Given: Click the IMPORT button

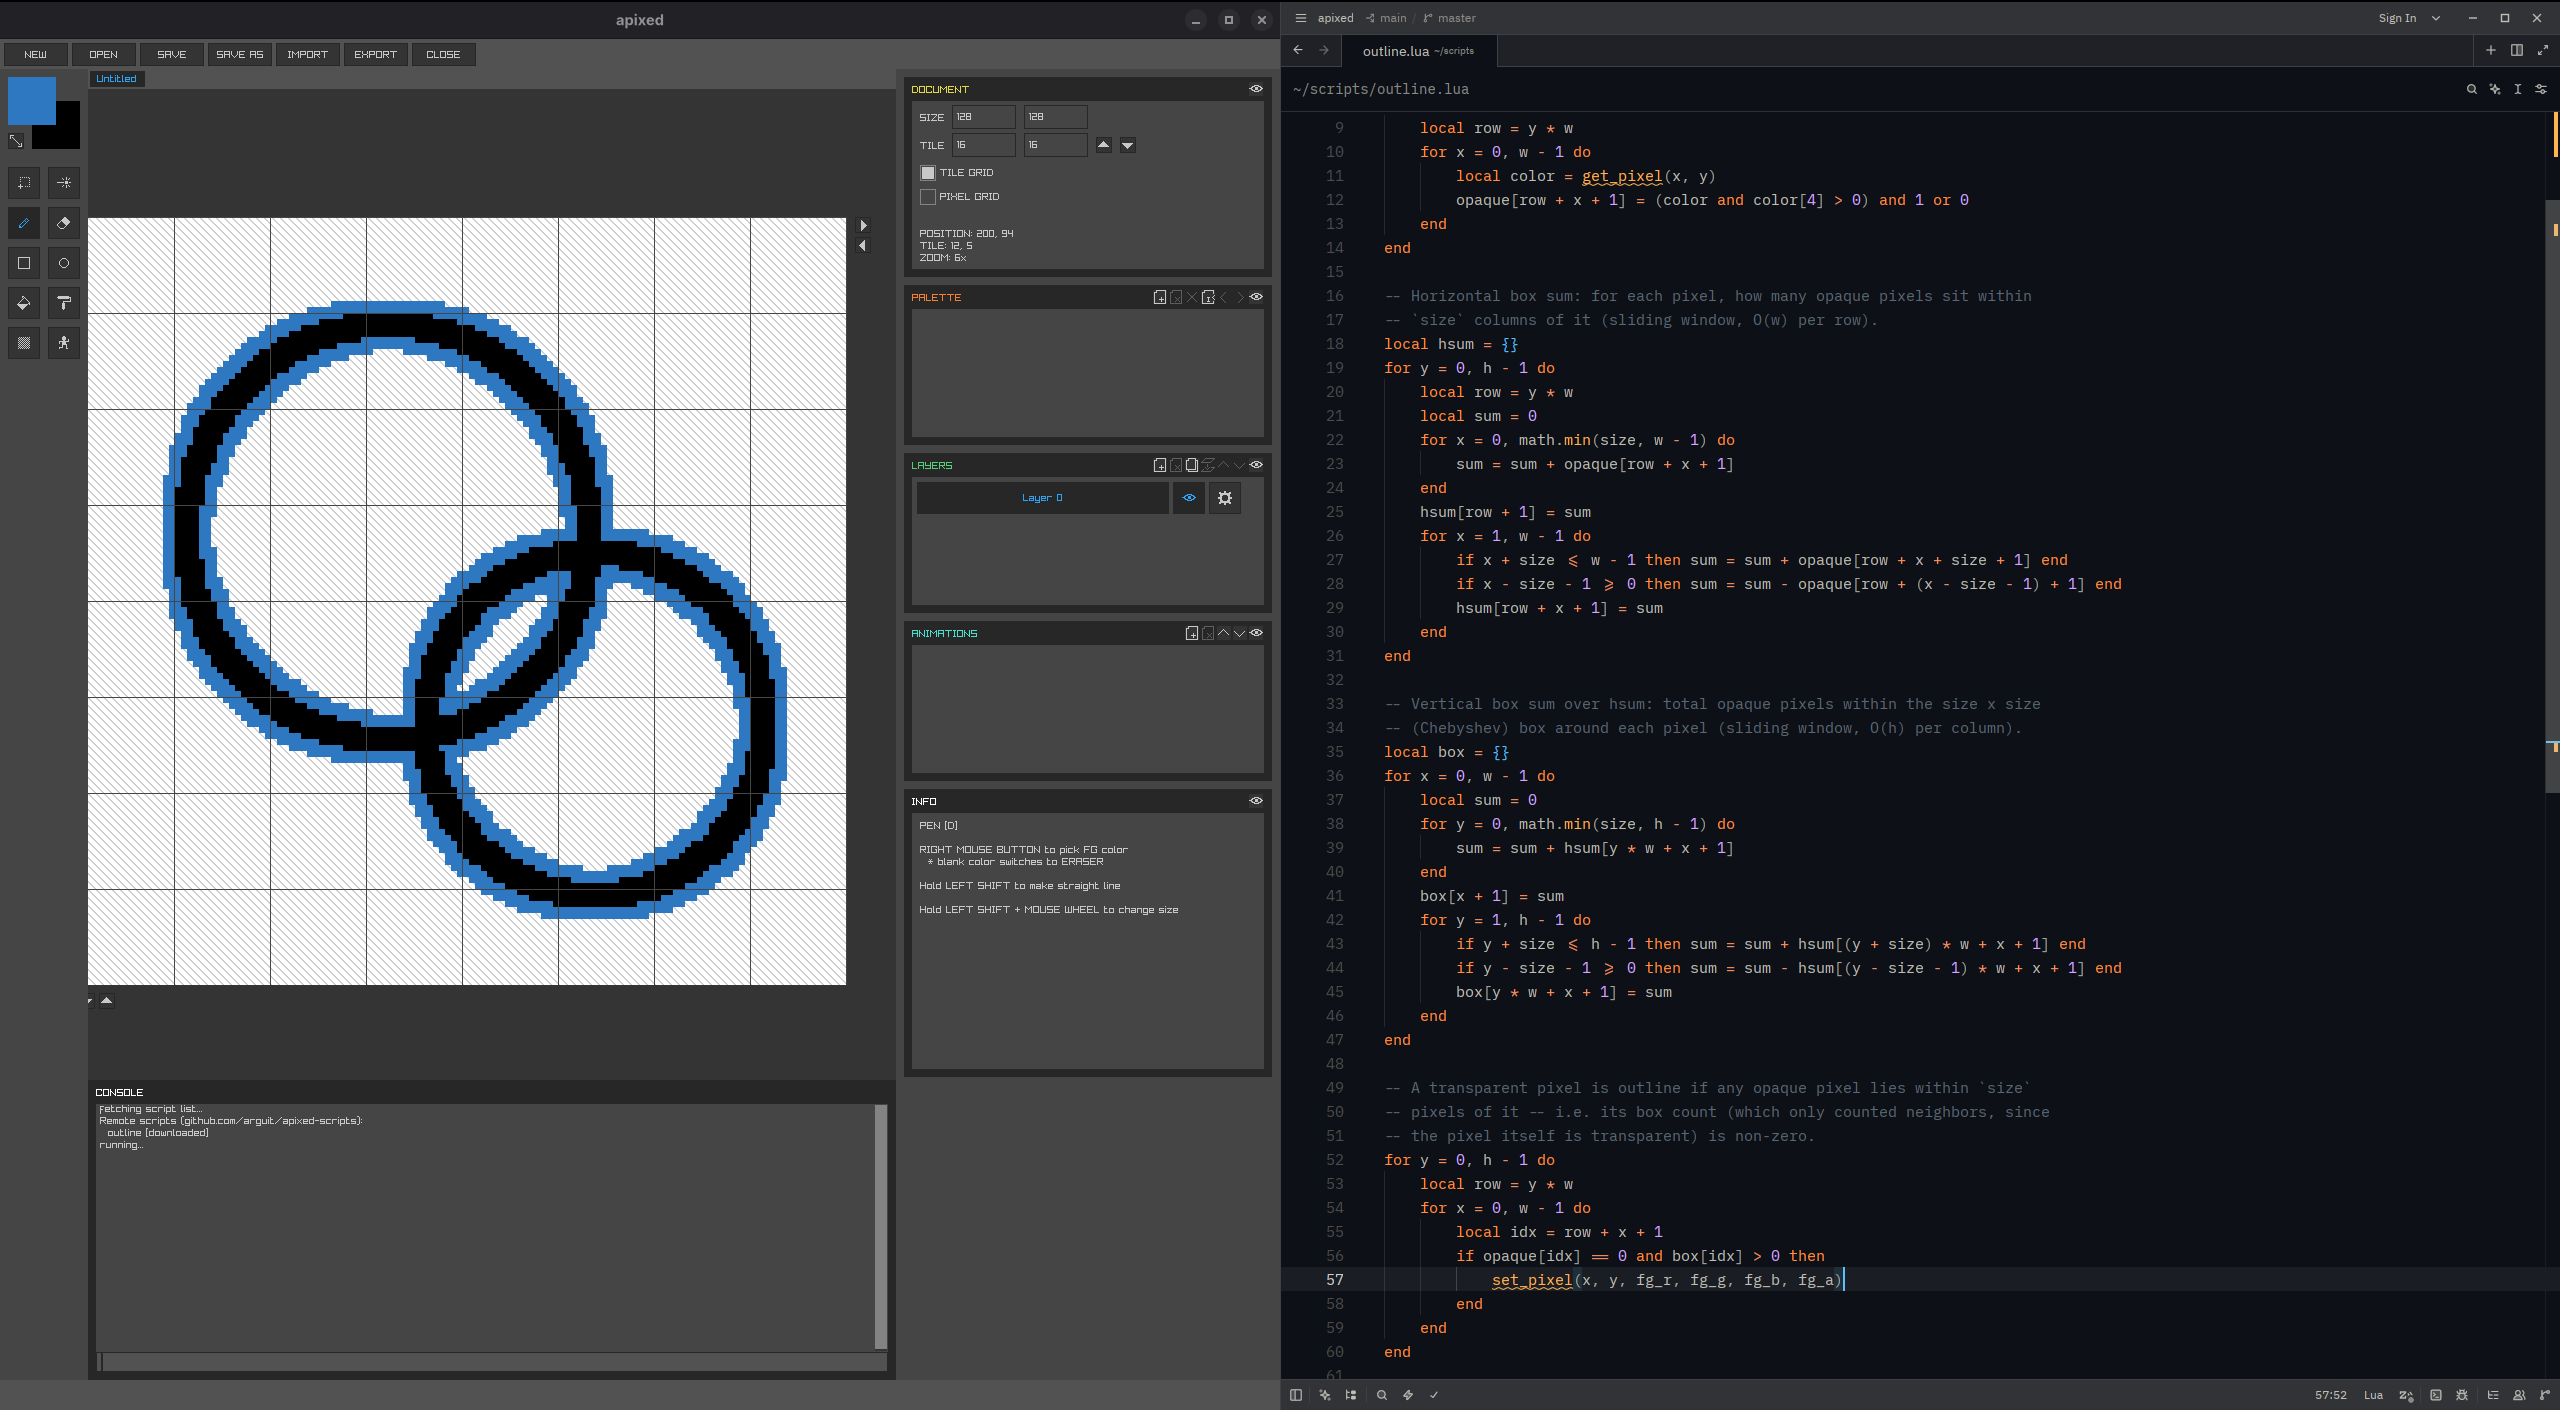Looking at the screenshot, I should [308, 55].
